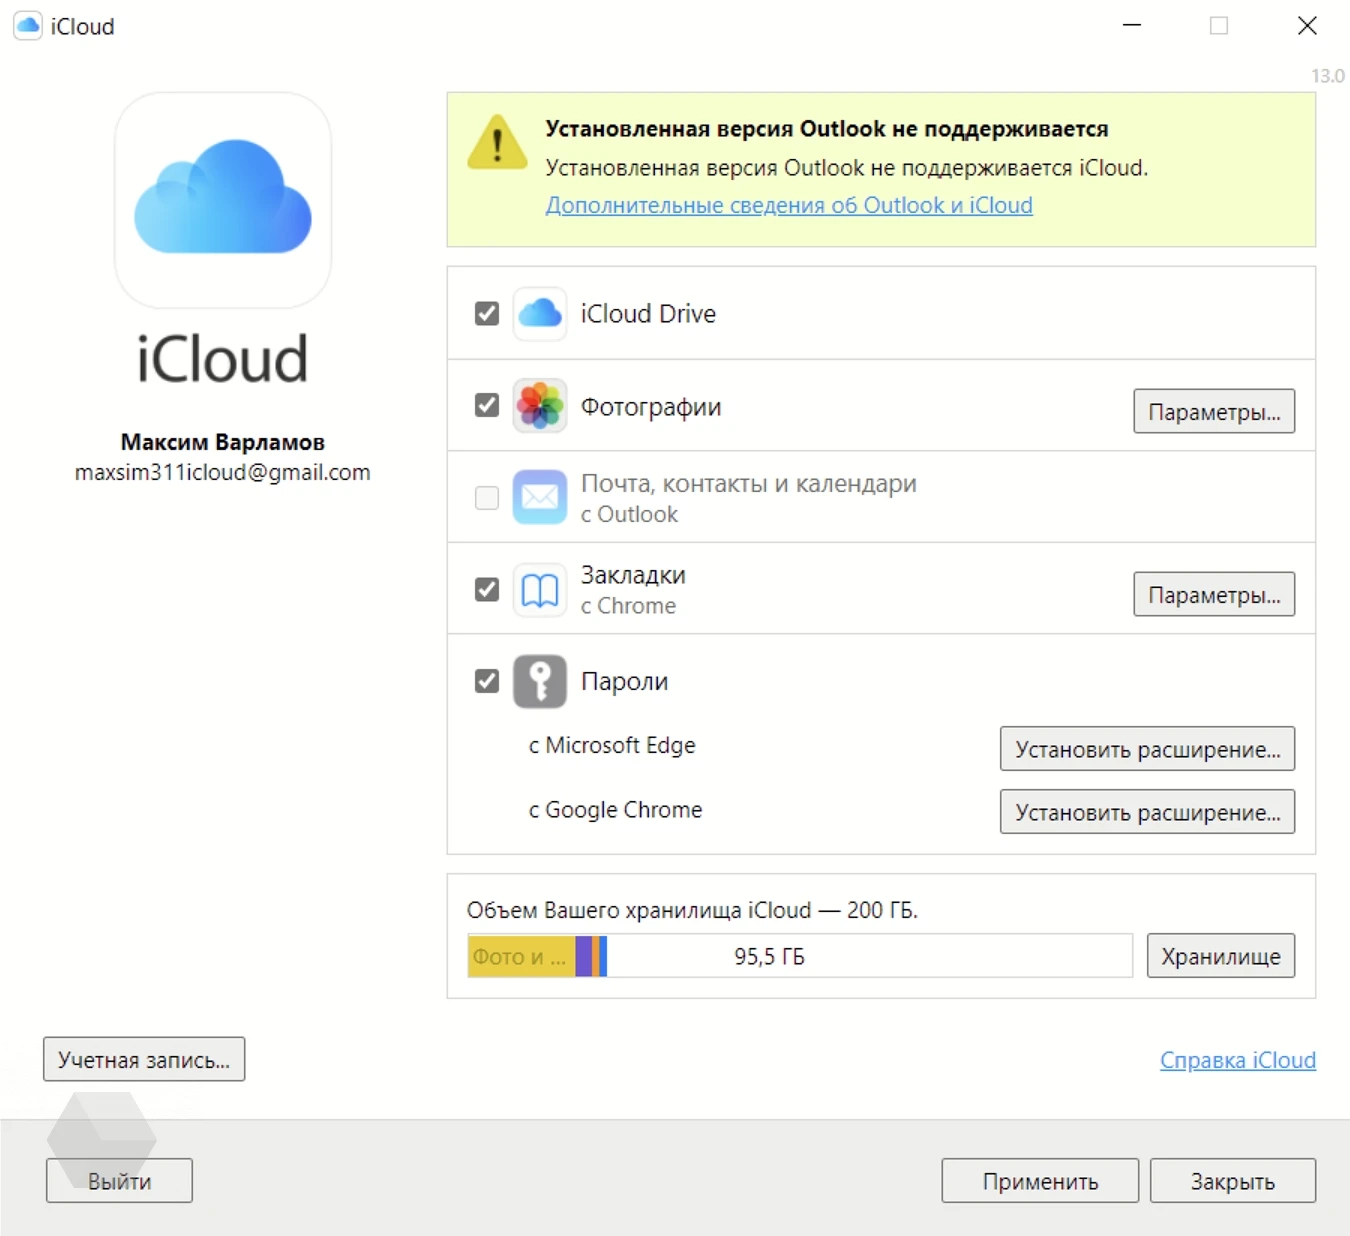This screenshot has height=1236, width=1350.
Task: Click the iCloud Drive cloud icon
Action: point(540,313)
